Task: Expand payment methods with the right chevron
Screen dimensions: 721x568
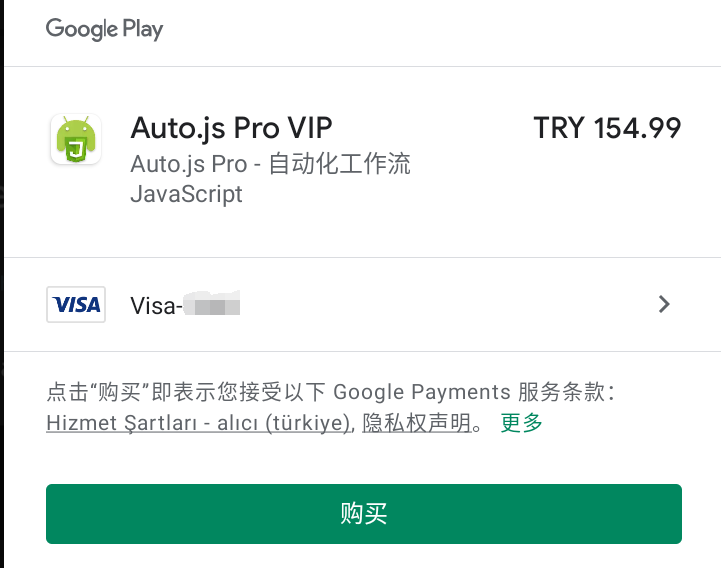Action: click(x=664, y=304)
